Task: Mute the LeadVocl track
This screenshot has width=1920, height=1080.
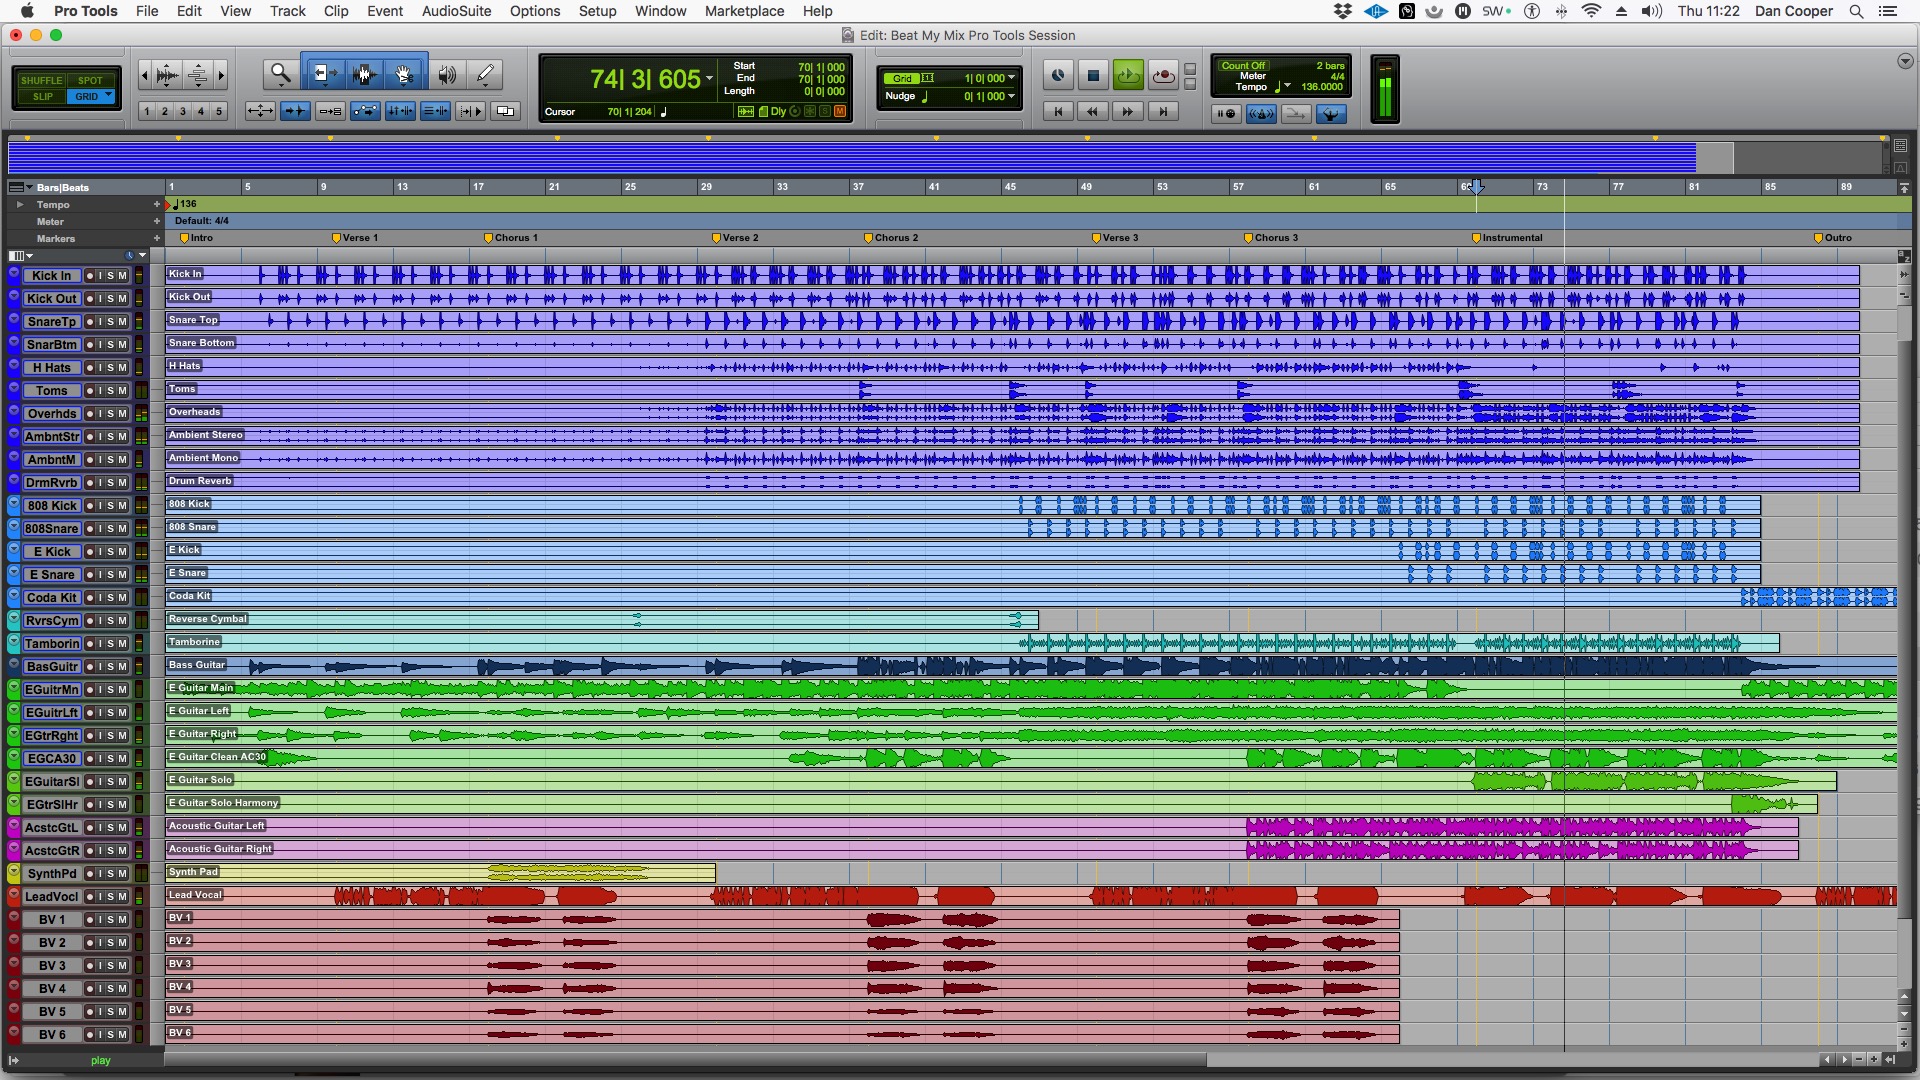Action: click(x=122, y=896)
